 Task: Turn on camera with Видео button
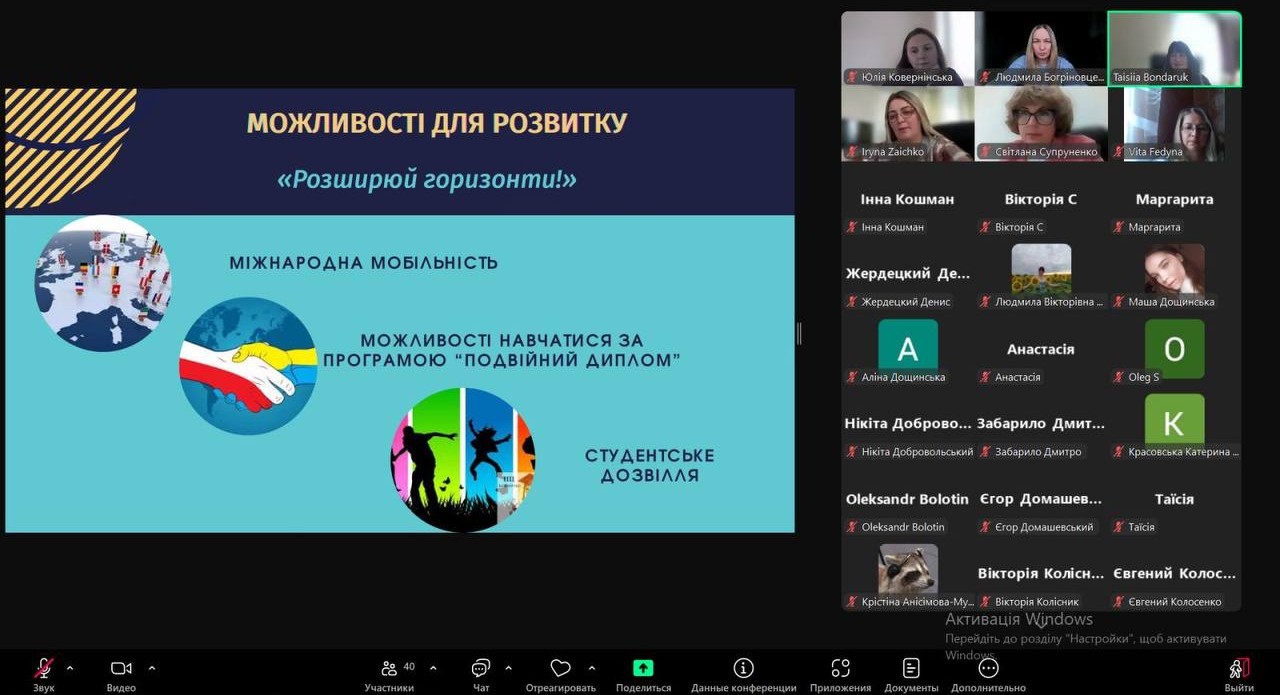point(121,669)
